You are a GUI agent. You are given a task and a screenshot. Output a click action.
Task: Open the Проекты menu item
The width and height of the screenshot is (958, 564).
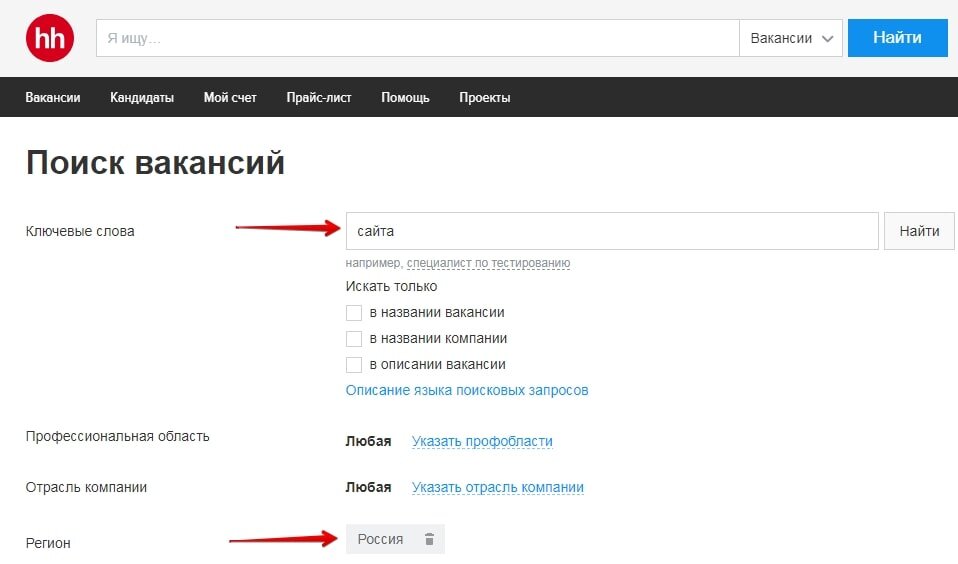coord(484,97)
